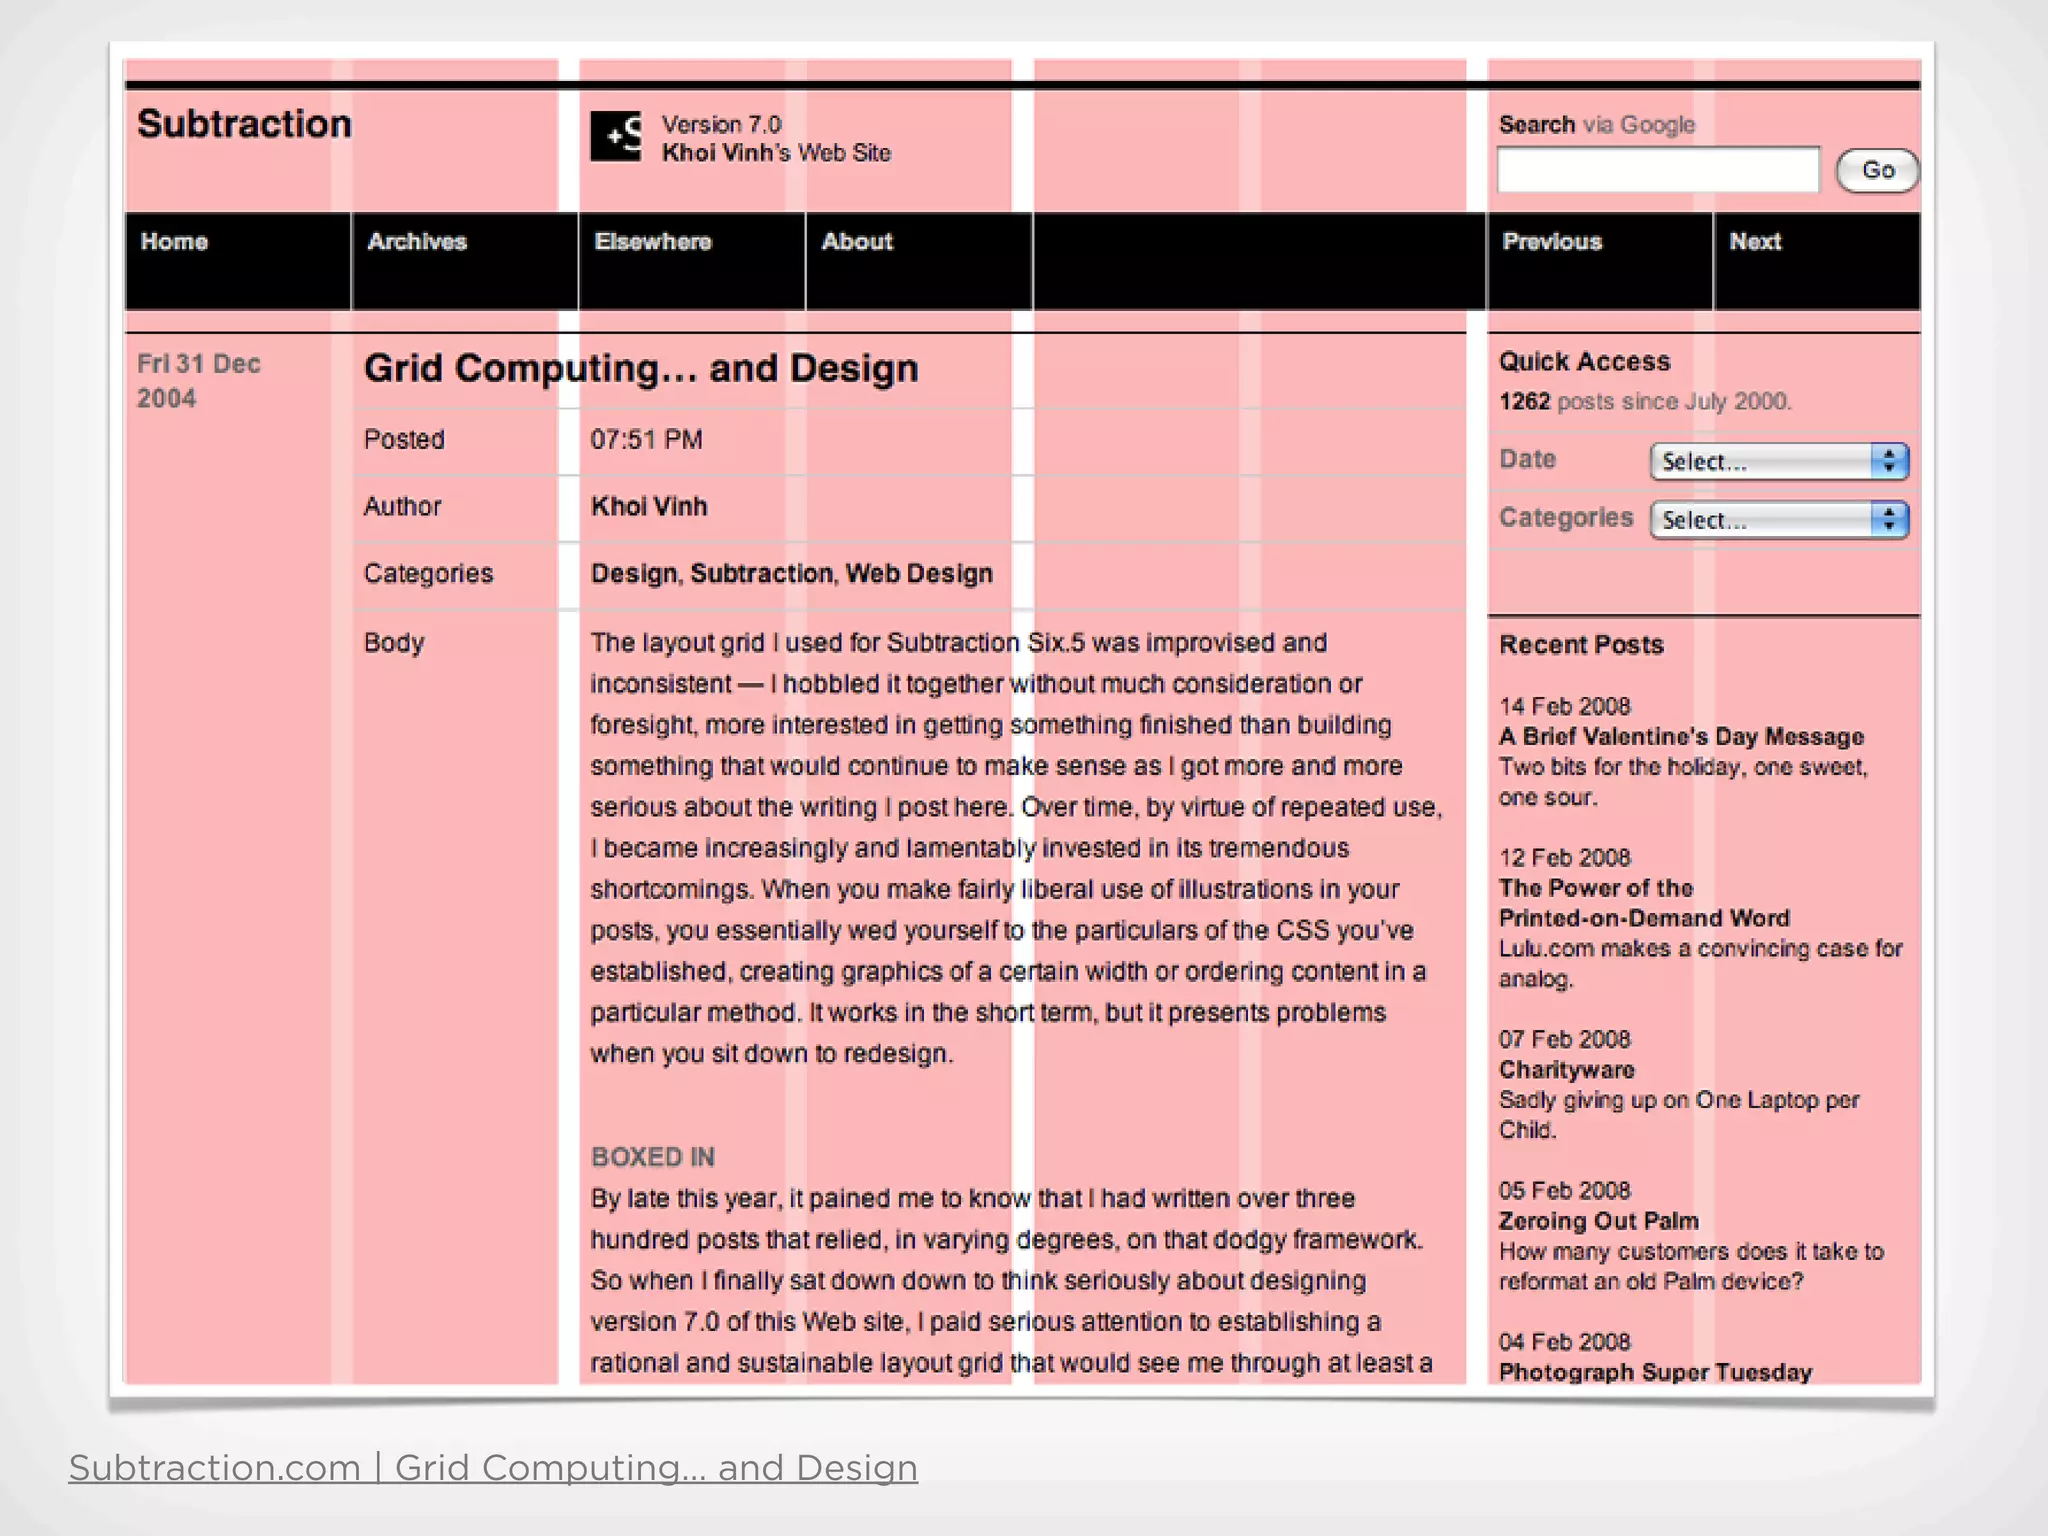Image resolution: width=2048 pixels, height=1536 pixels.
Task: Open the Charityware recent post
Action: click(x=1567, y=1070)
